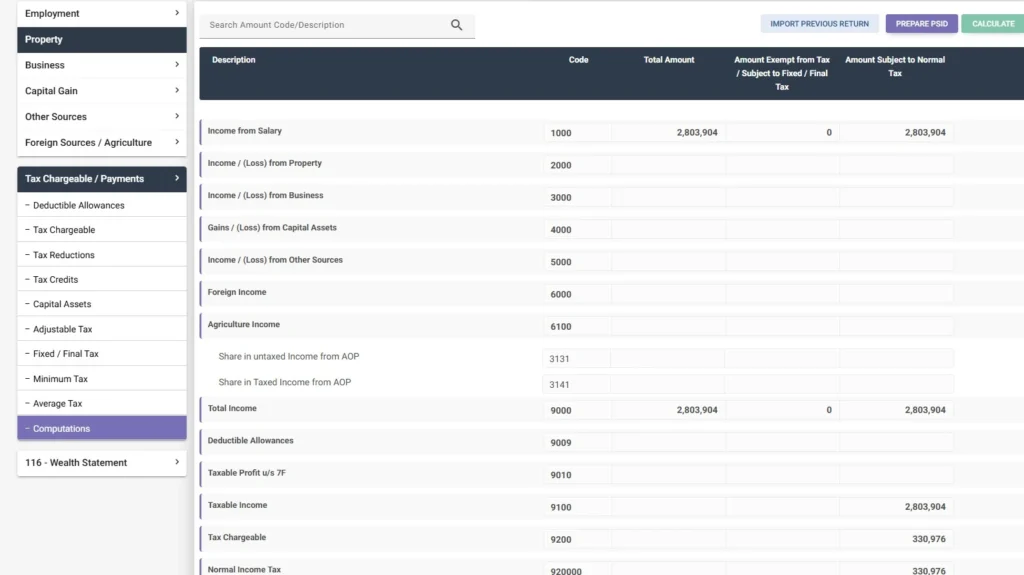The image size is (1024, 575).
Task: Click Share in untaxed Income from AOP label
Action: click(289, 356)
